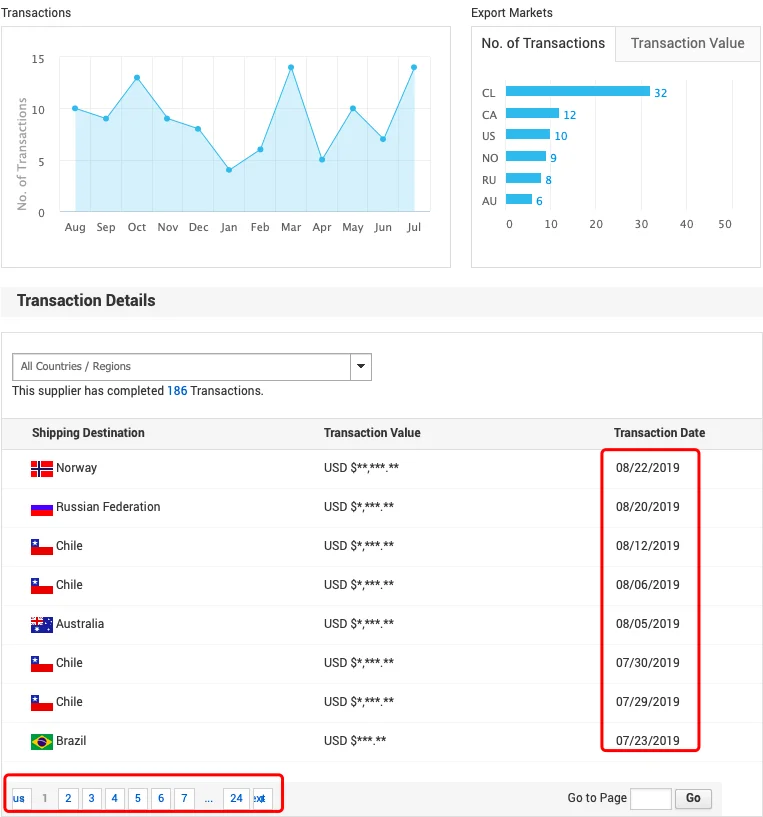Switch to the Transaction Value tab
The height and width of the screenshot is (817, 763).
[687, 44]
